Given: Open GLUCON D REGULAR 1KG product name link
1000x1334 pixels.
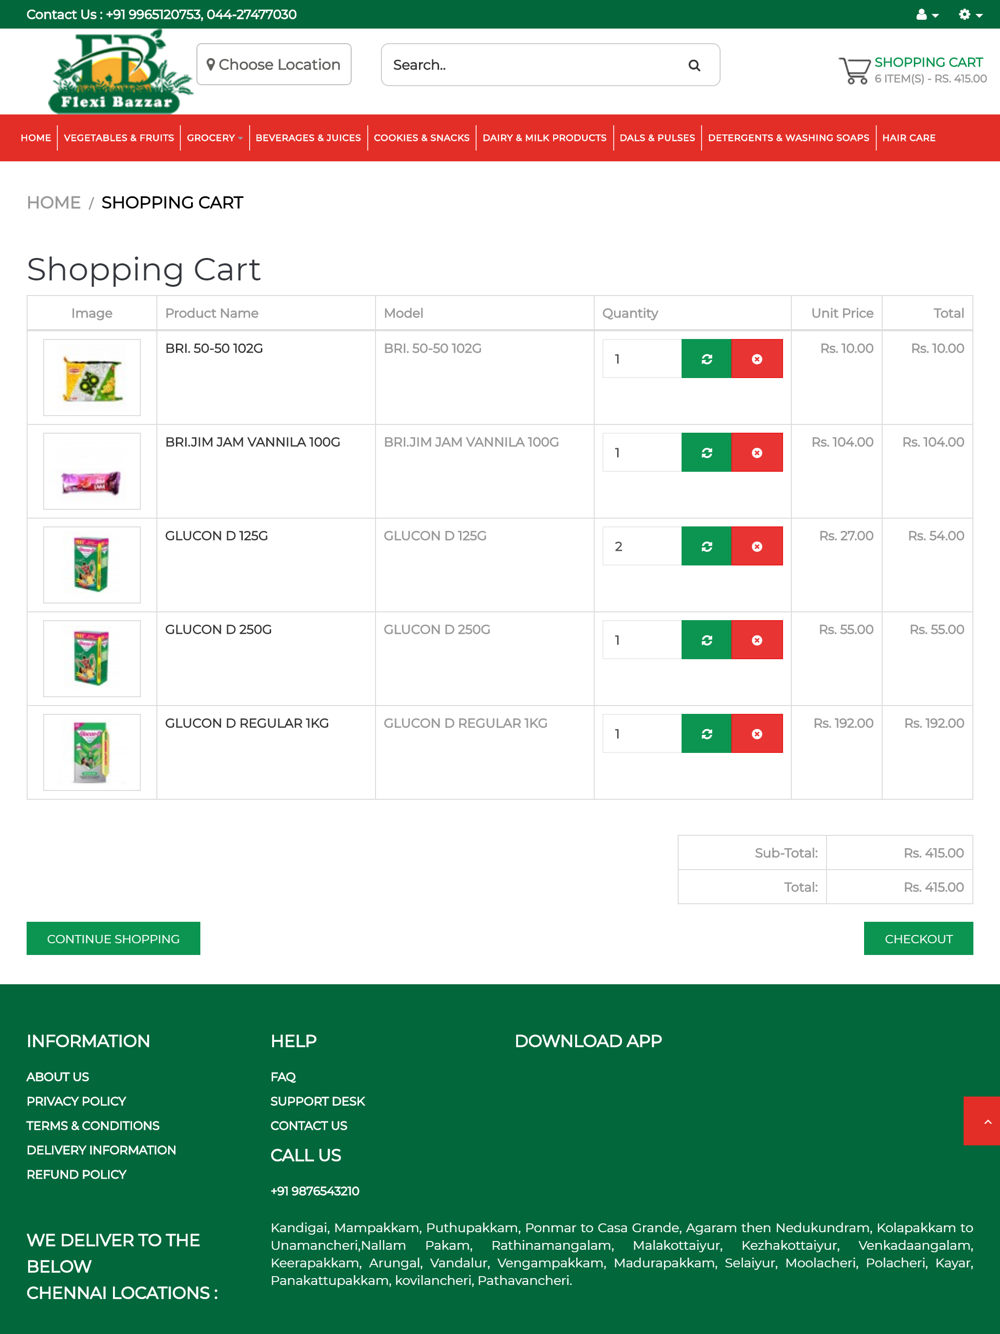Looking at the screenshot, I should click(x=247, y=723).
